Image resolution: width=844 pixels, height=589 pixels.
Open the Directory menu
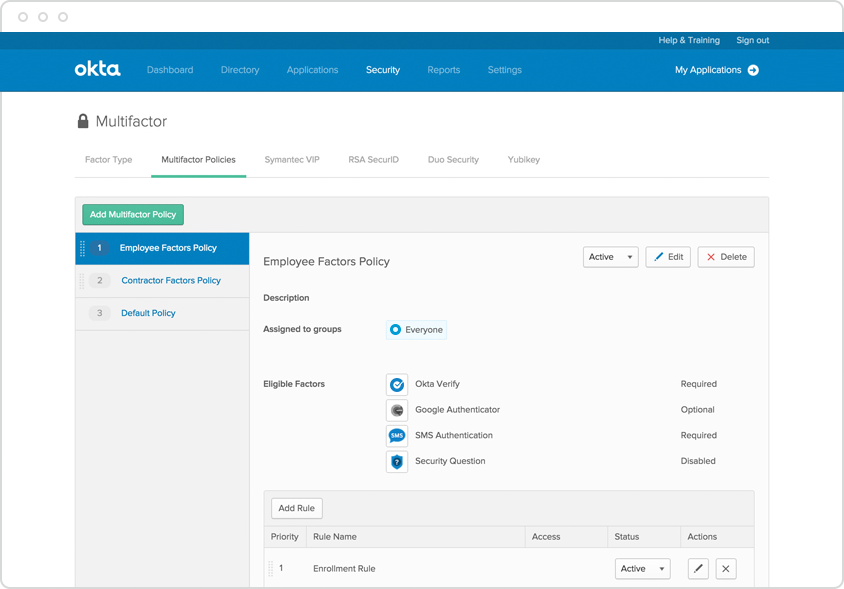coord(240,70)
